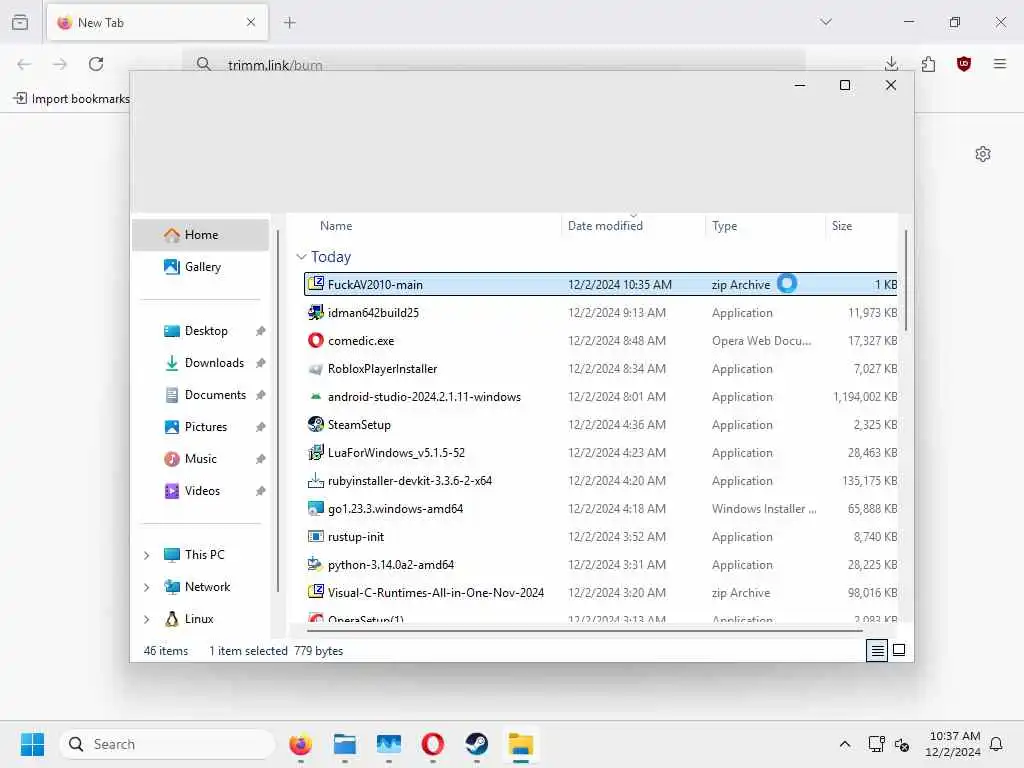Expand the This PC tree node
1024x768 pixels.
click(146, 555)
